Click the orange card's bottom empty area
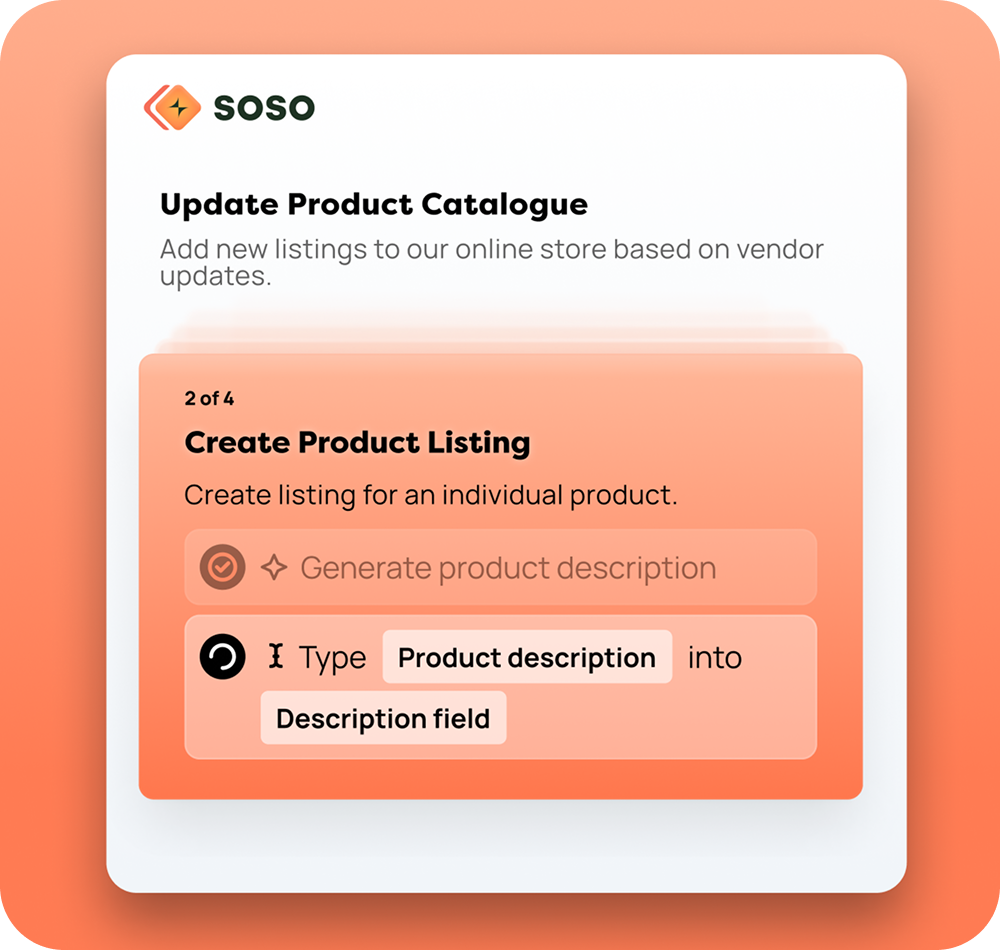Viewport: 1000px width, 950px height. coord(500,779)
